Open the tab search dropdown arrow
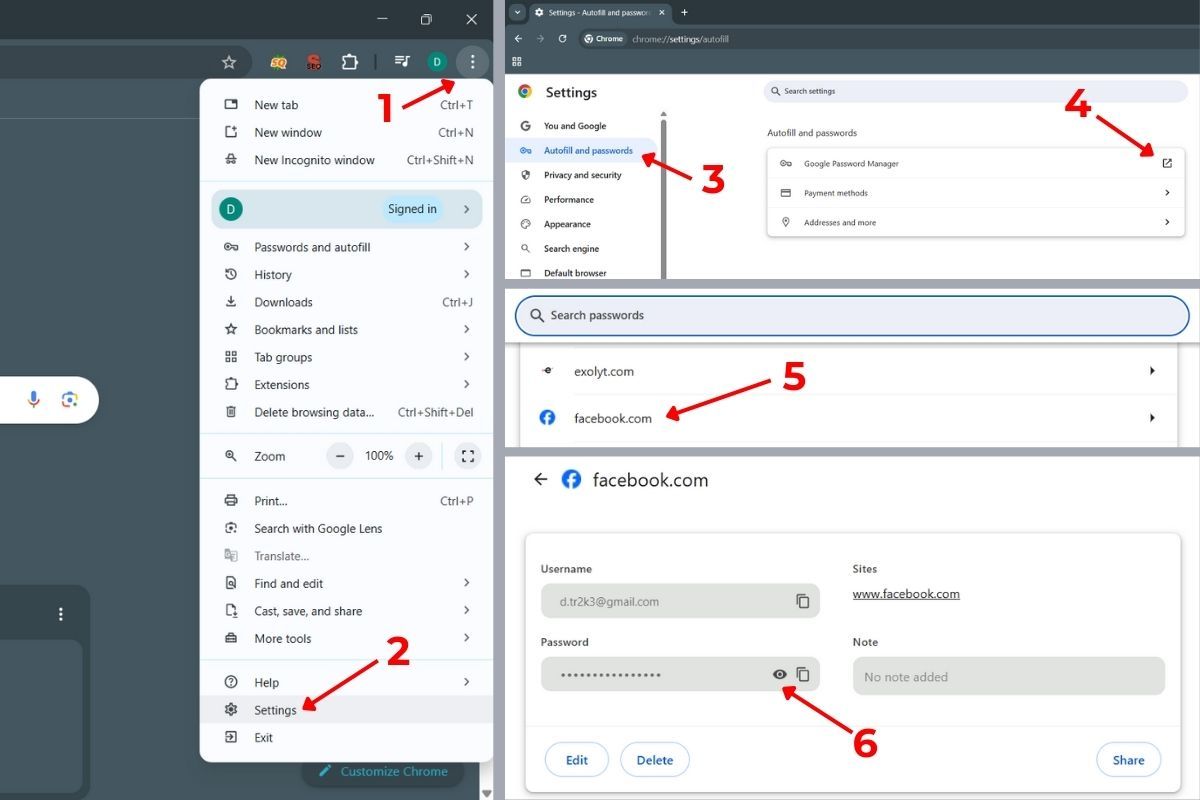 click(x=517, y=12)
